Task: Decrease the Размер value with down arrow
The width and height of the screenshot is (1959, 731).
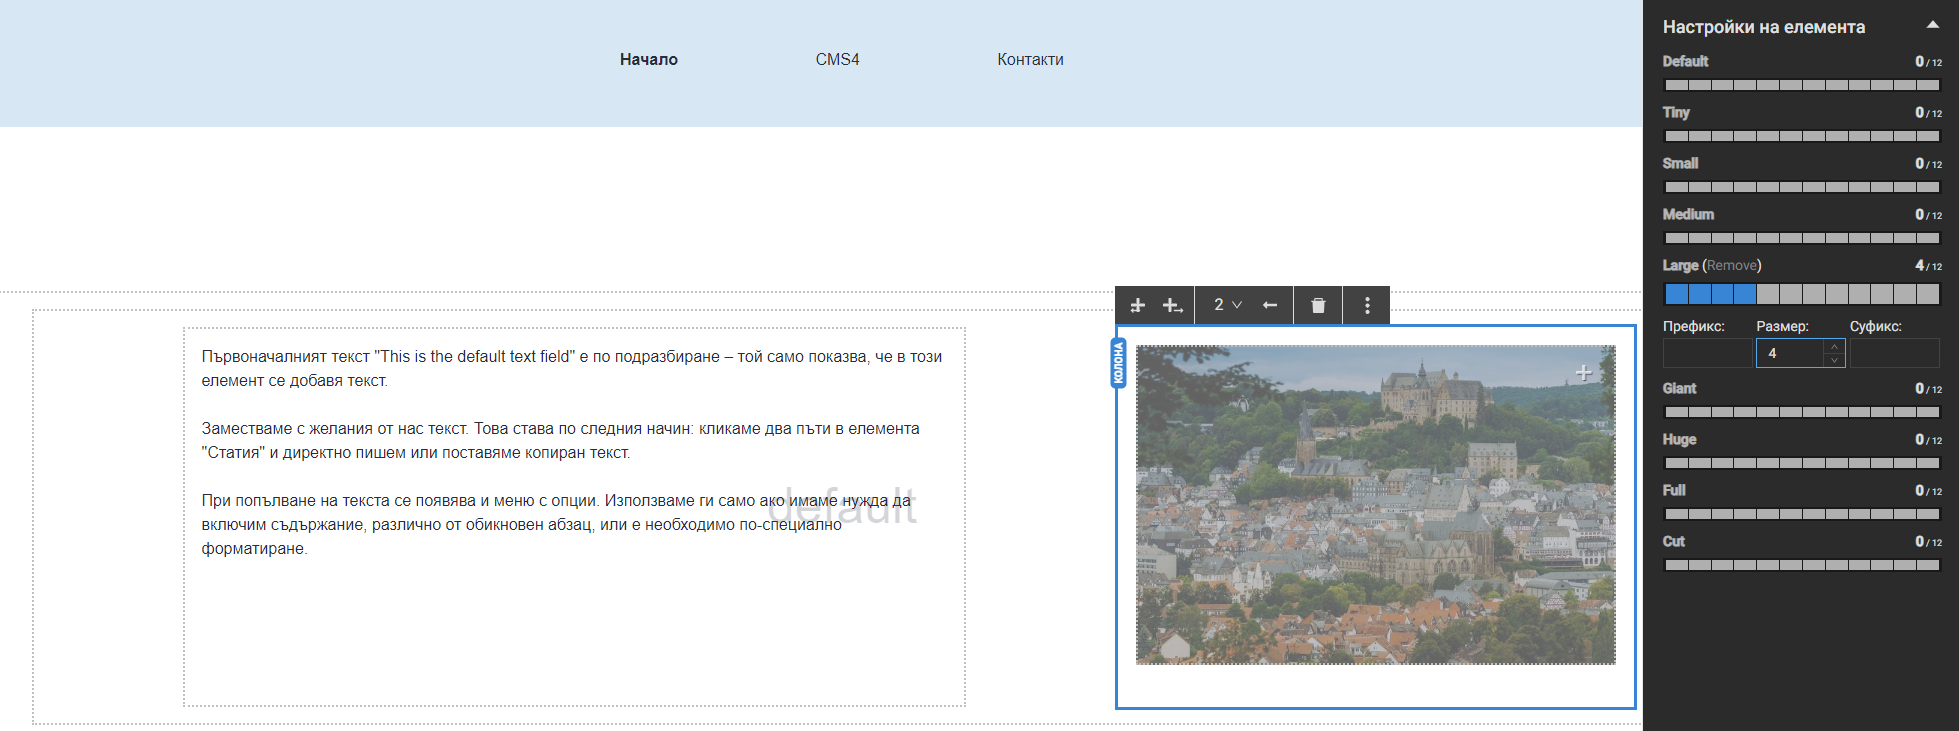Action: pos(1834,360)
